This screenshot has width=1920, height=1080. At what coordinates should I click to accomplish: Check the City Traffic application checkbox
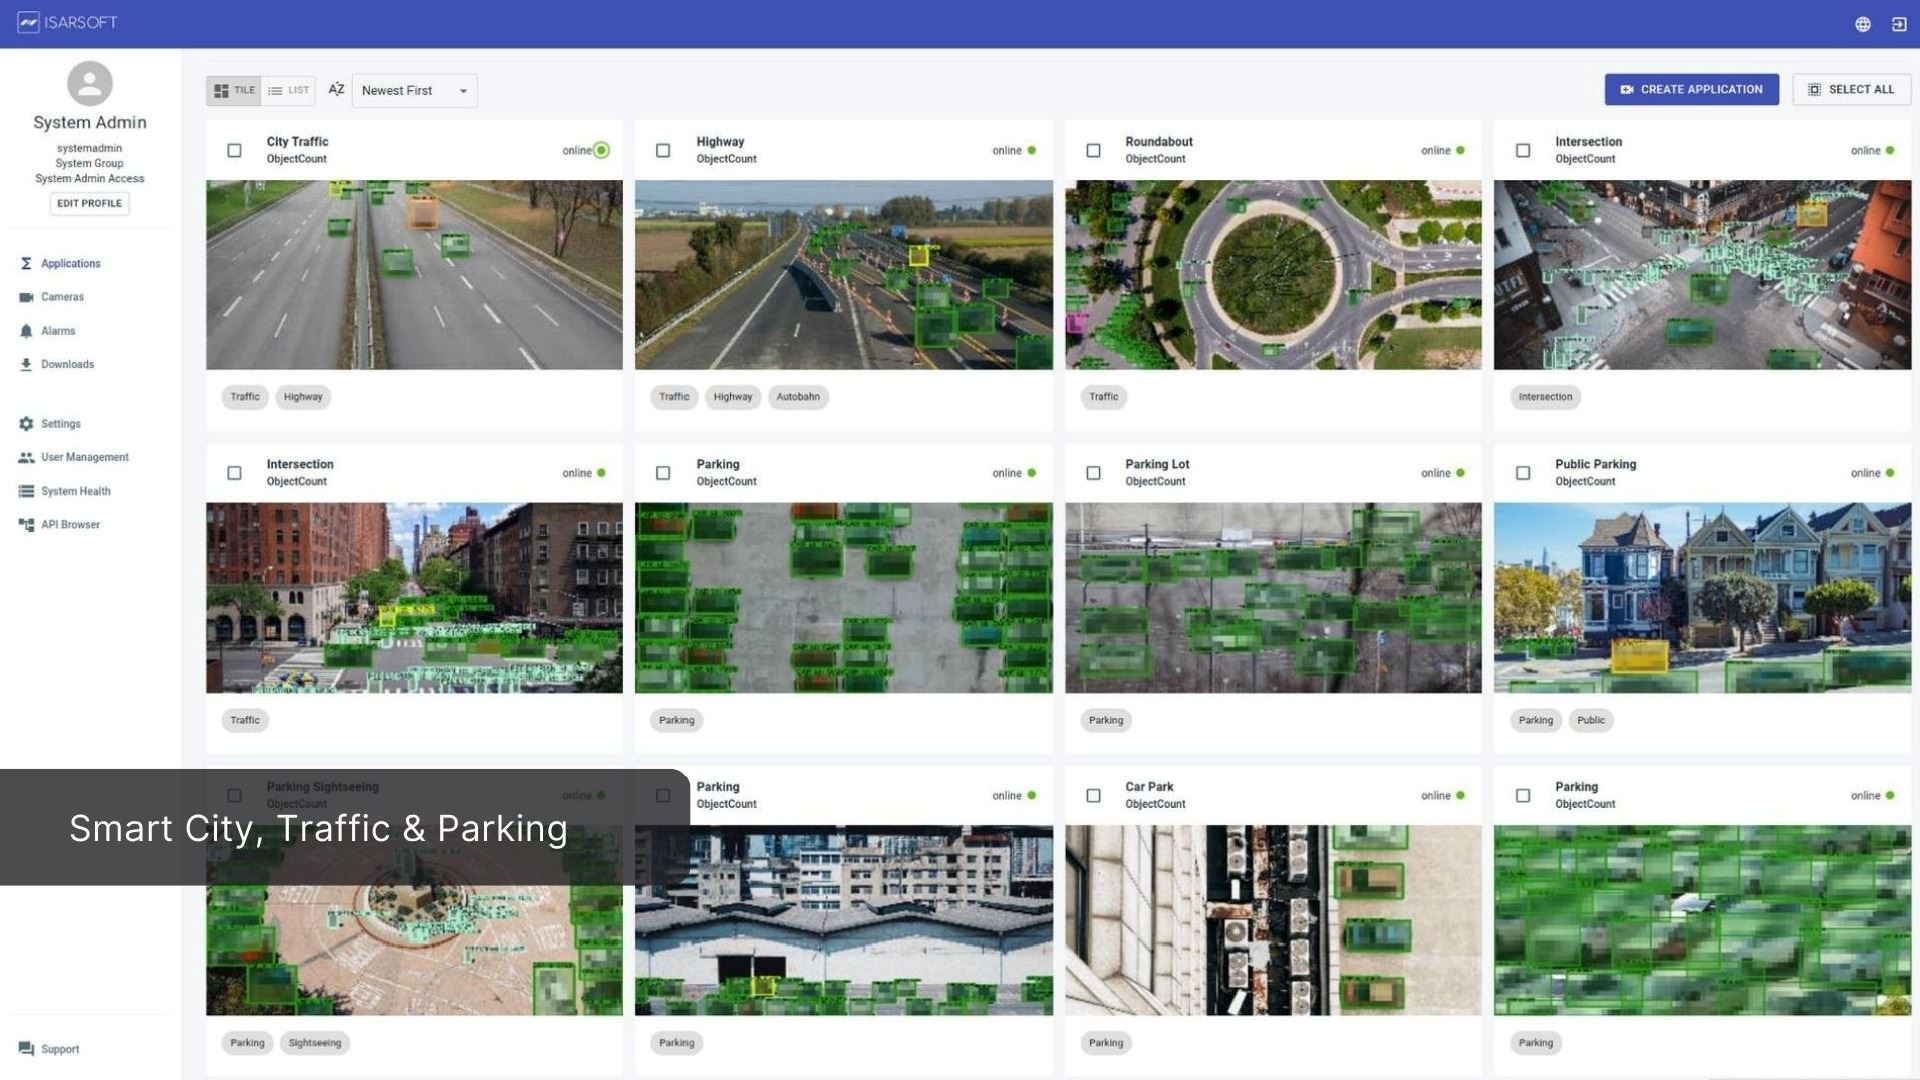pos(234,150)
